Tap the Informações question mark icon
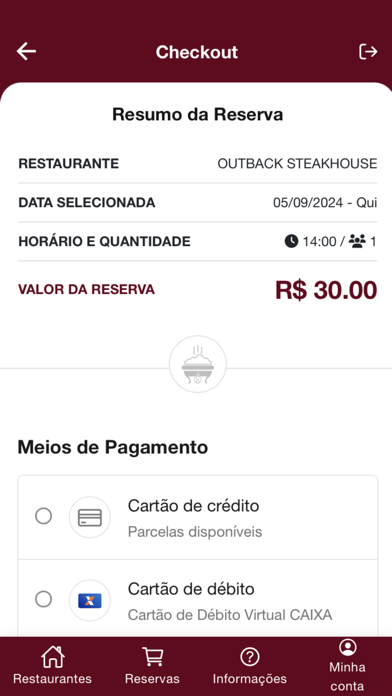Viewport: 392px width, 696px height. [249, 656]
